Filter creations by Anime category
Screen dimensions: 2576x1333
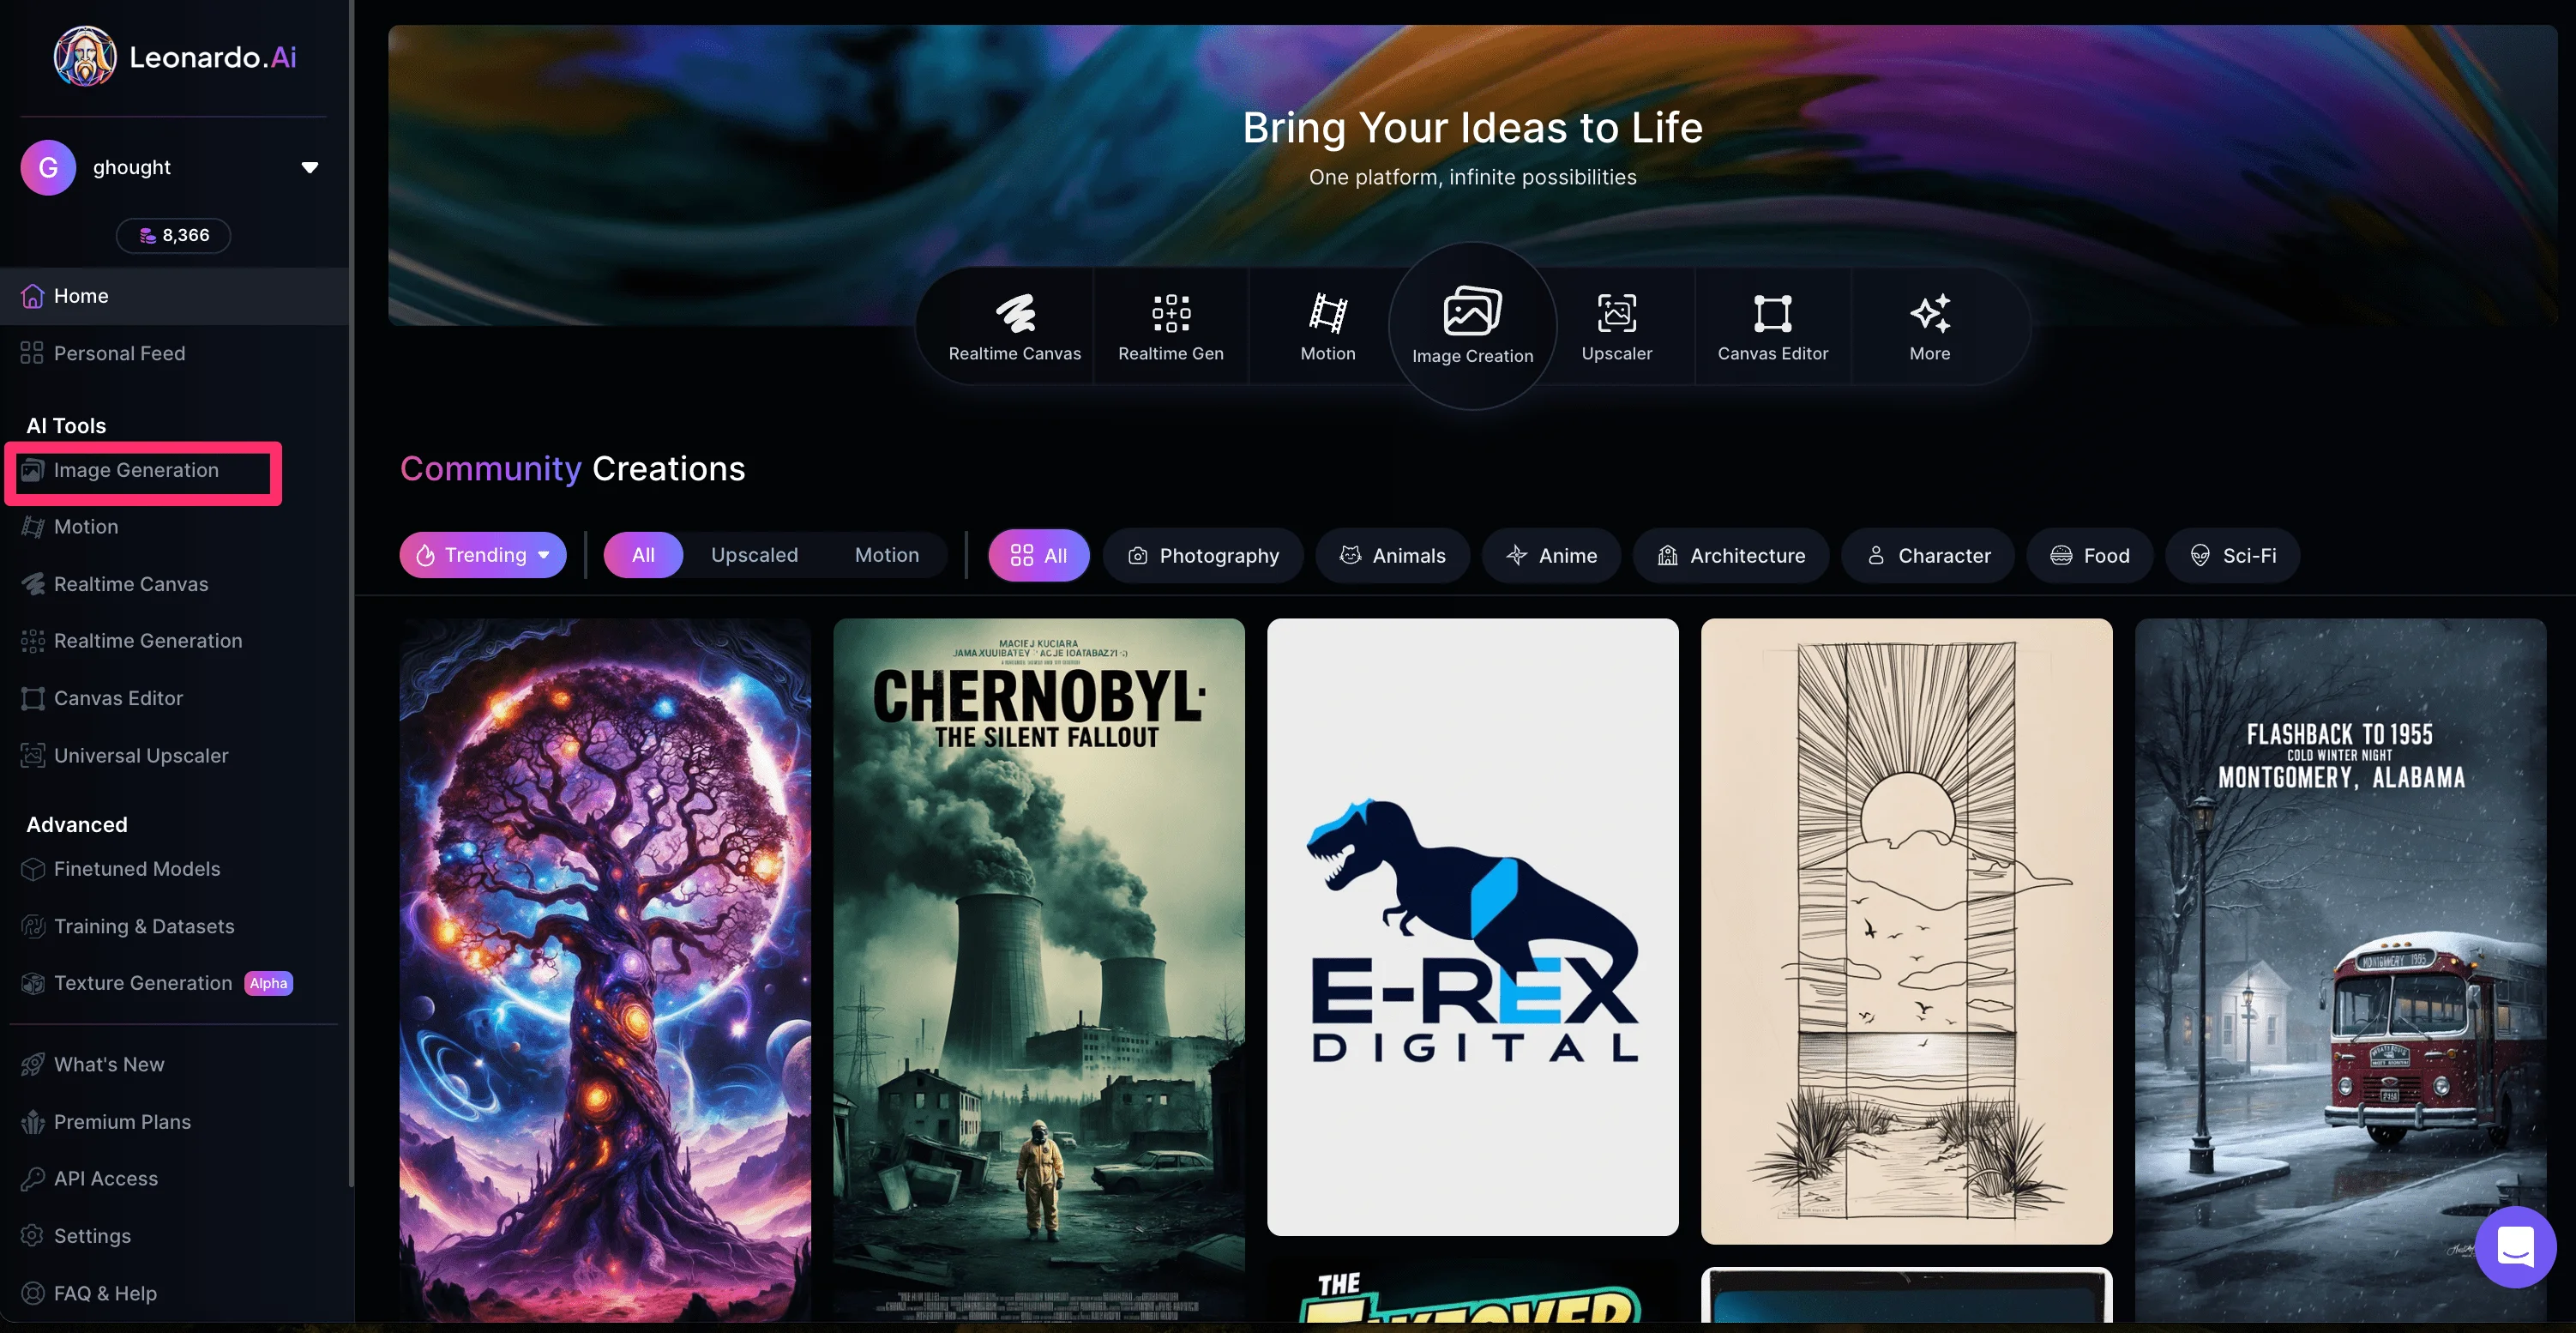1551,555
